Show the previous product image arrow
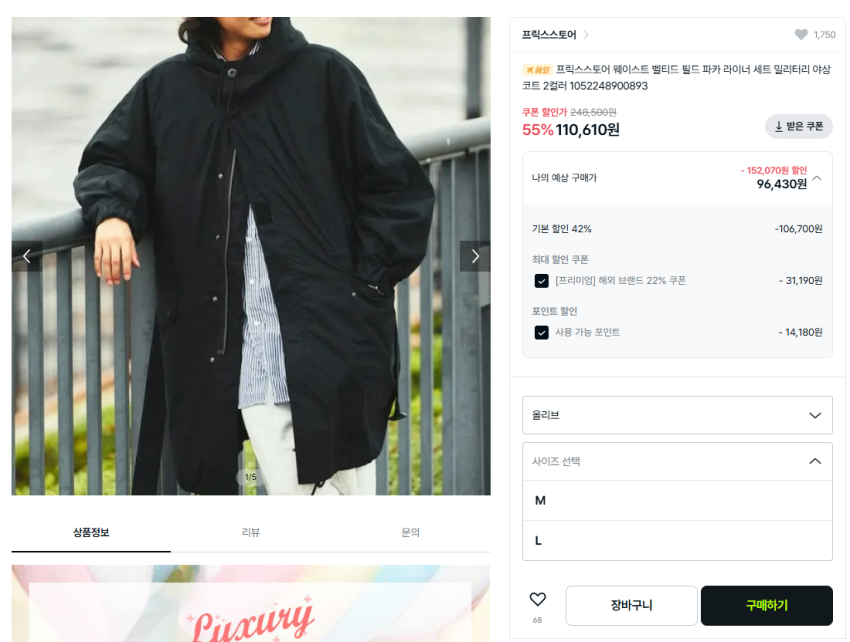Viewport: 850px width, 642px height. pos(27,256)
